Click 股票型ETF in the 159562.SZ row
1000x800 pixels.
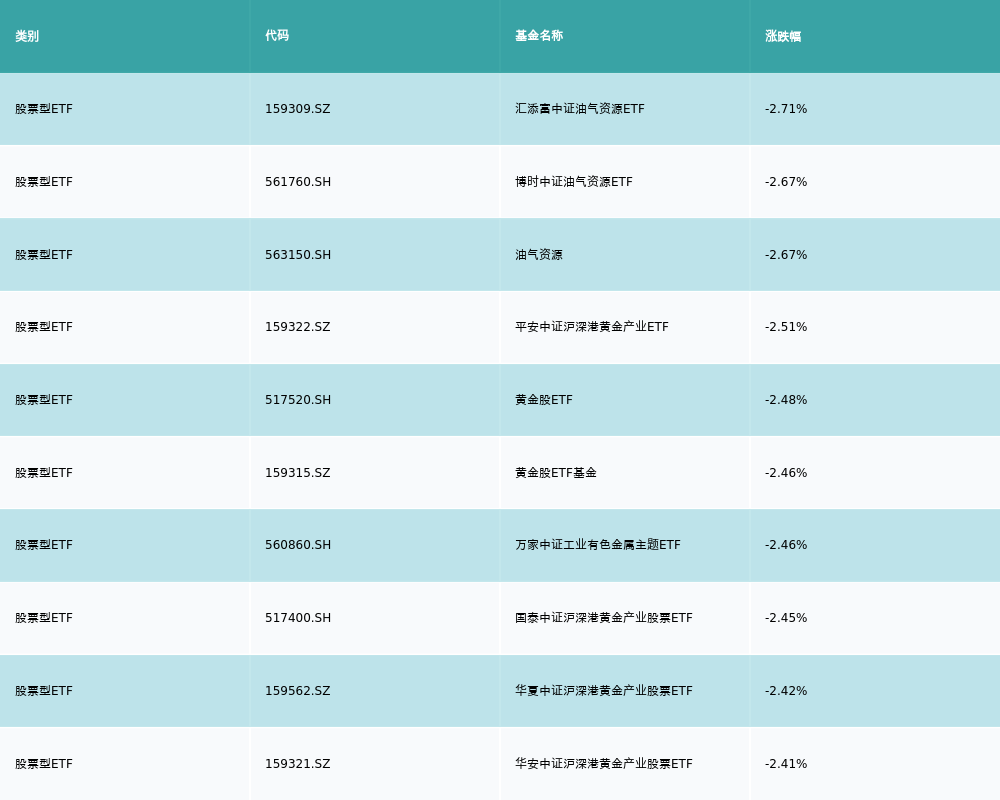tap(44, 691)
